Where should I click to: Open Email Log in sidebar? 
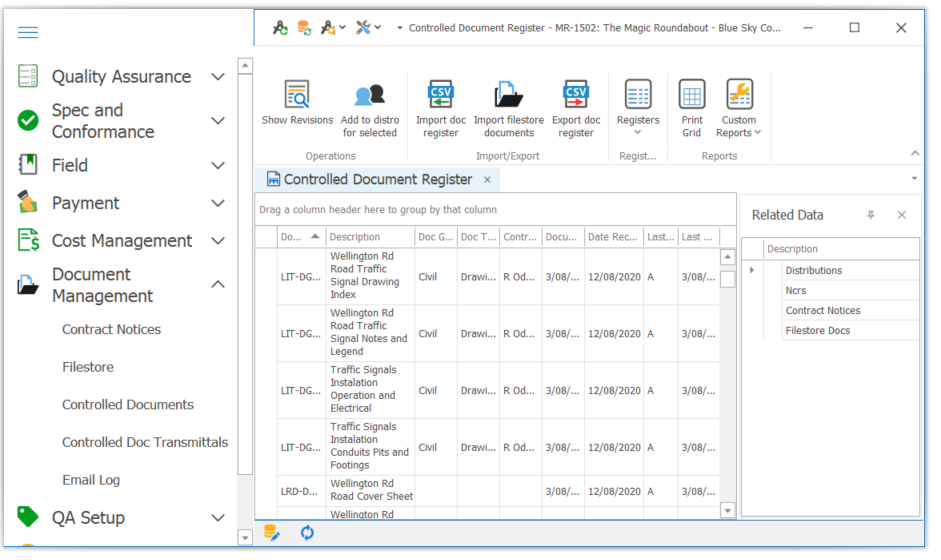click(x=91, y=480)
